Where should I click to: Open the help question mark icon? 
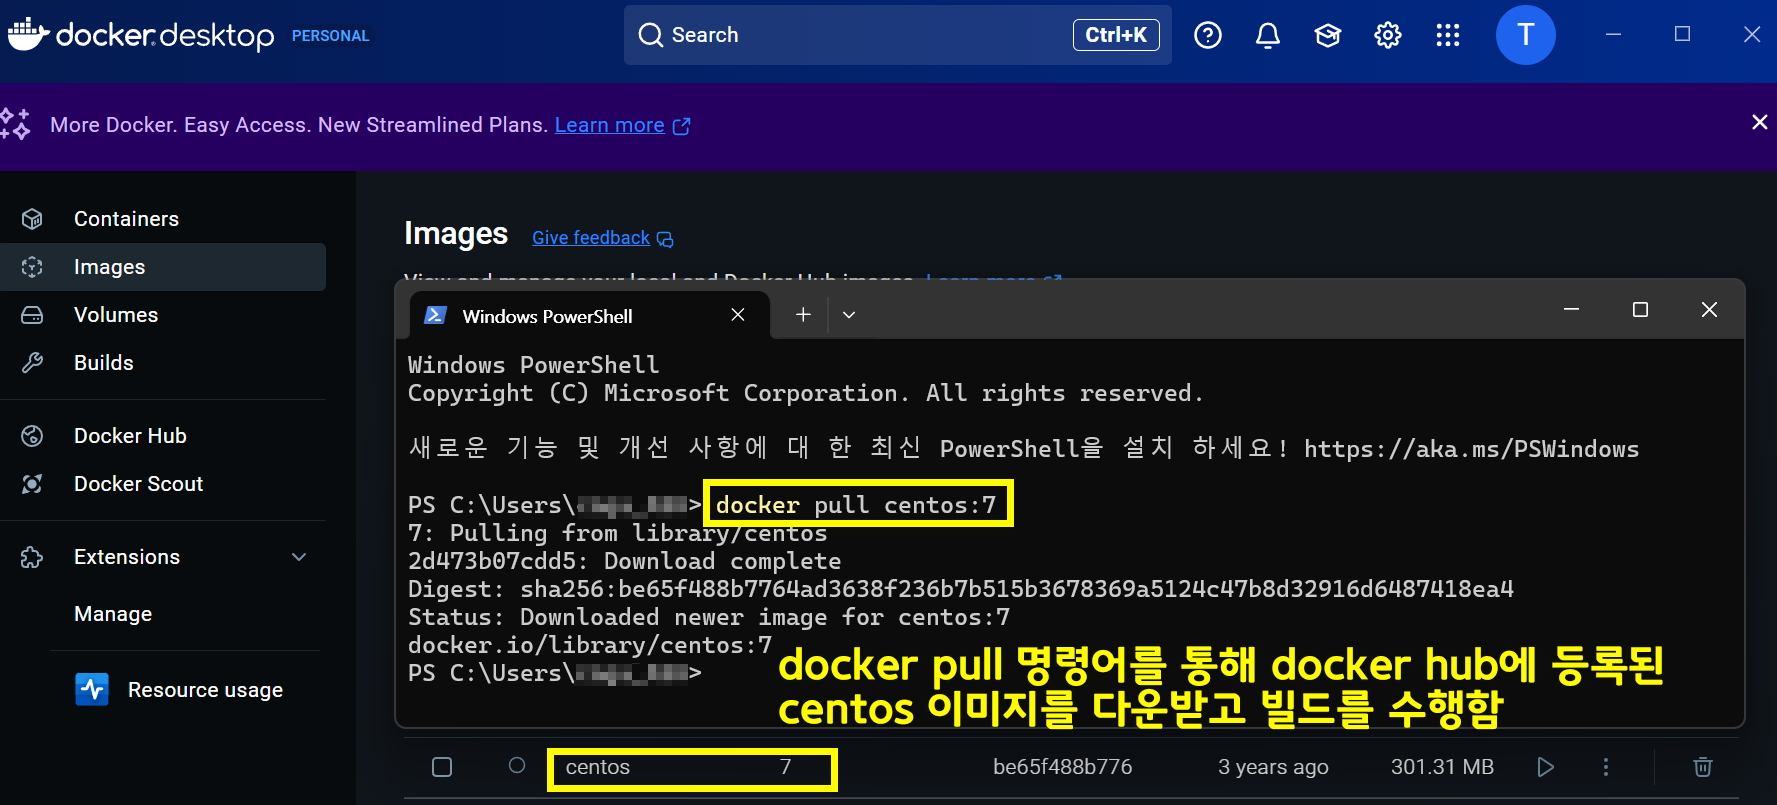pyautogui.click(x=1208, y=35)
